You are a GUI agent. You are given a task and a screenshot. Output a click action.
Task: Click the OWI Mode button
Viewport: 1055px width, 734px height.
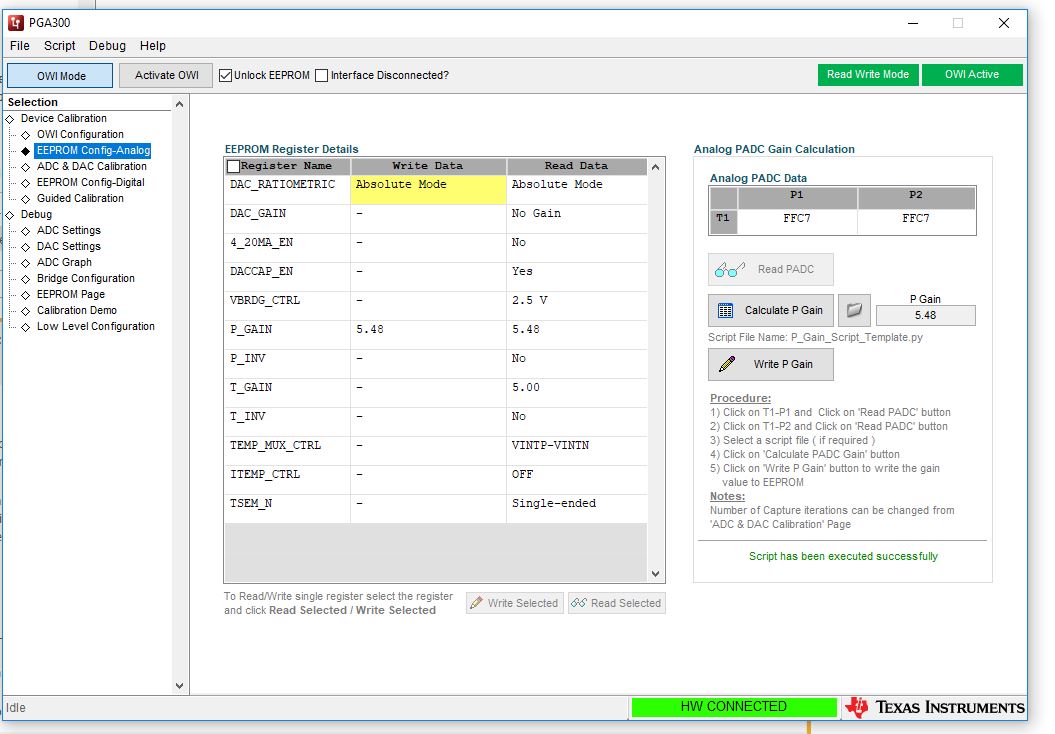(61, 75)
